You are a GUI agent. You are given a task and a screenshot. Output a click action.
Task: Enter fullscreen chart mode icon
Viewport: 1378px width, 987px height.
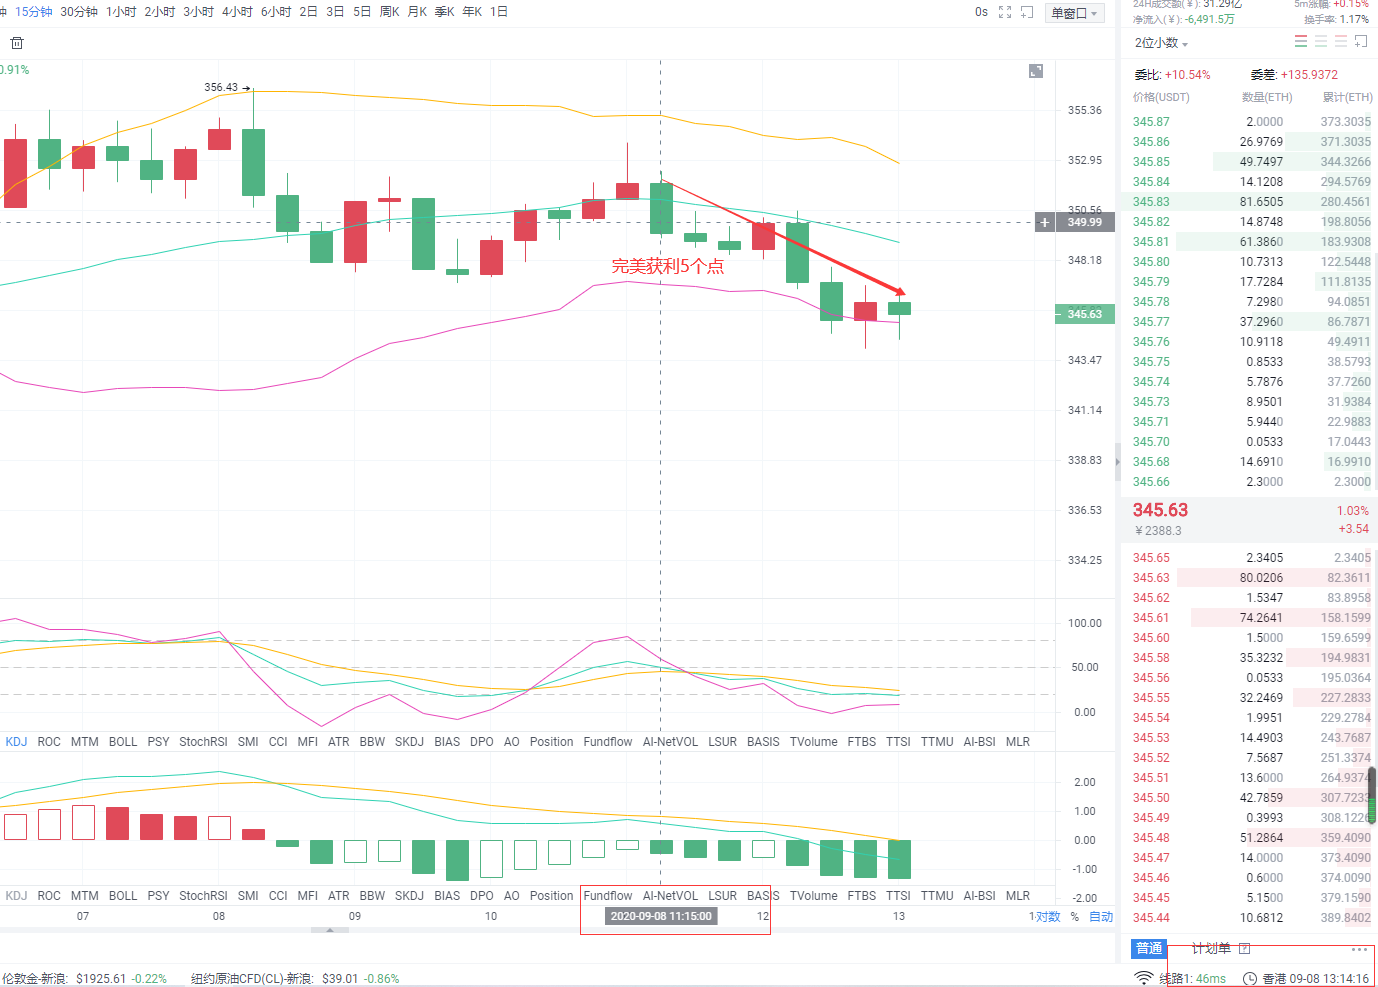1005,12
